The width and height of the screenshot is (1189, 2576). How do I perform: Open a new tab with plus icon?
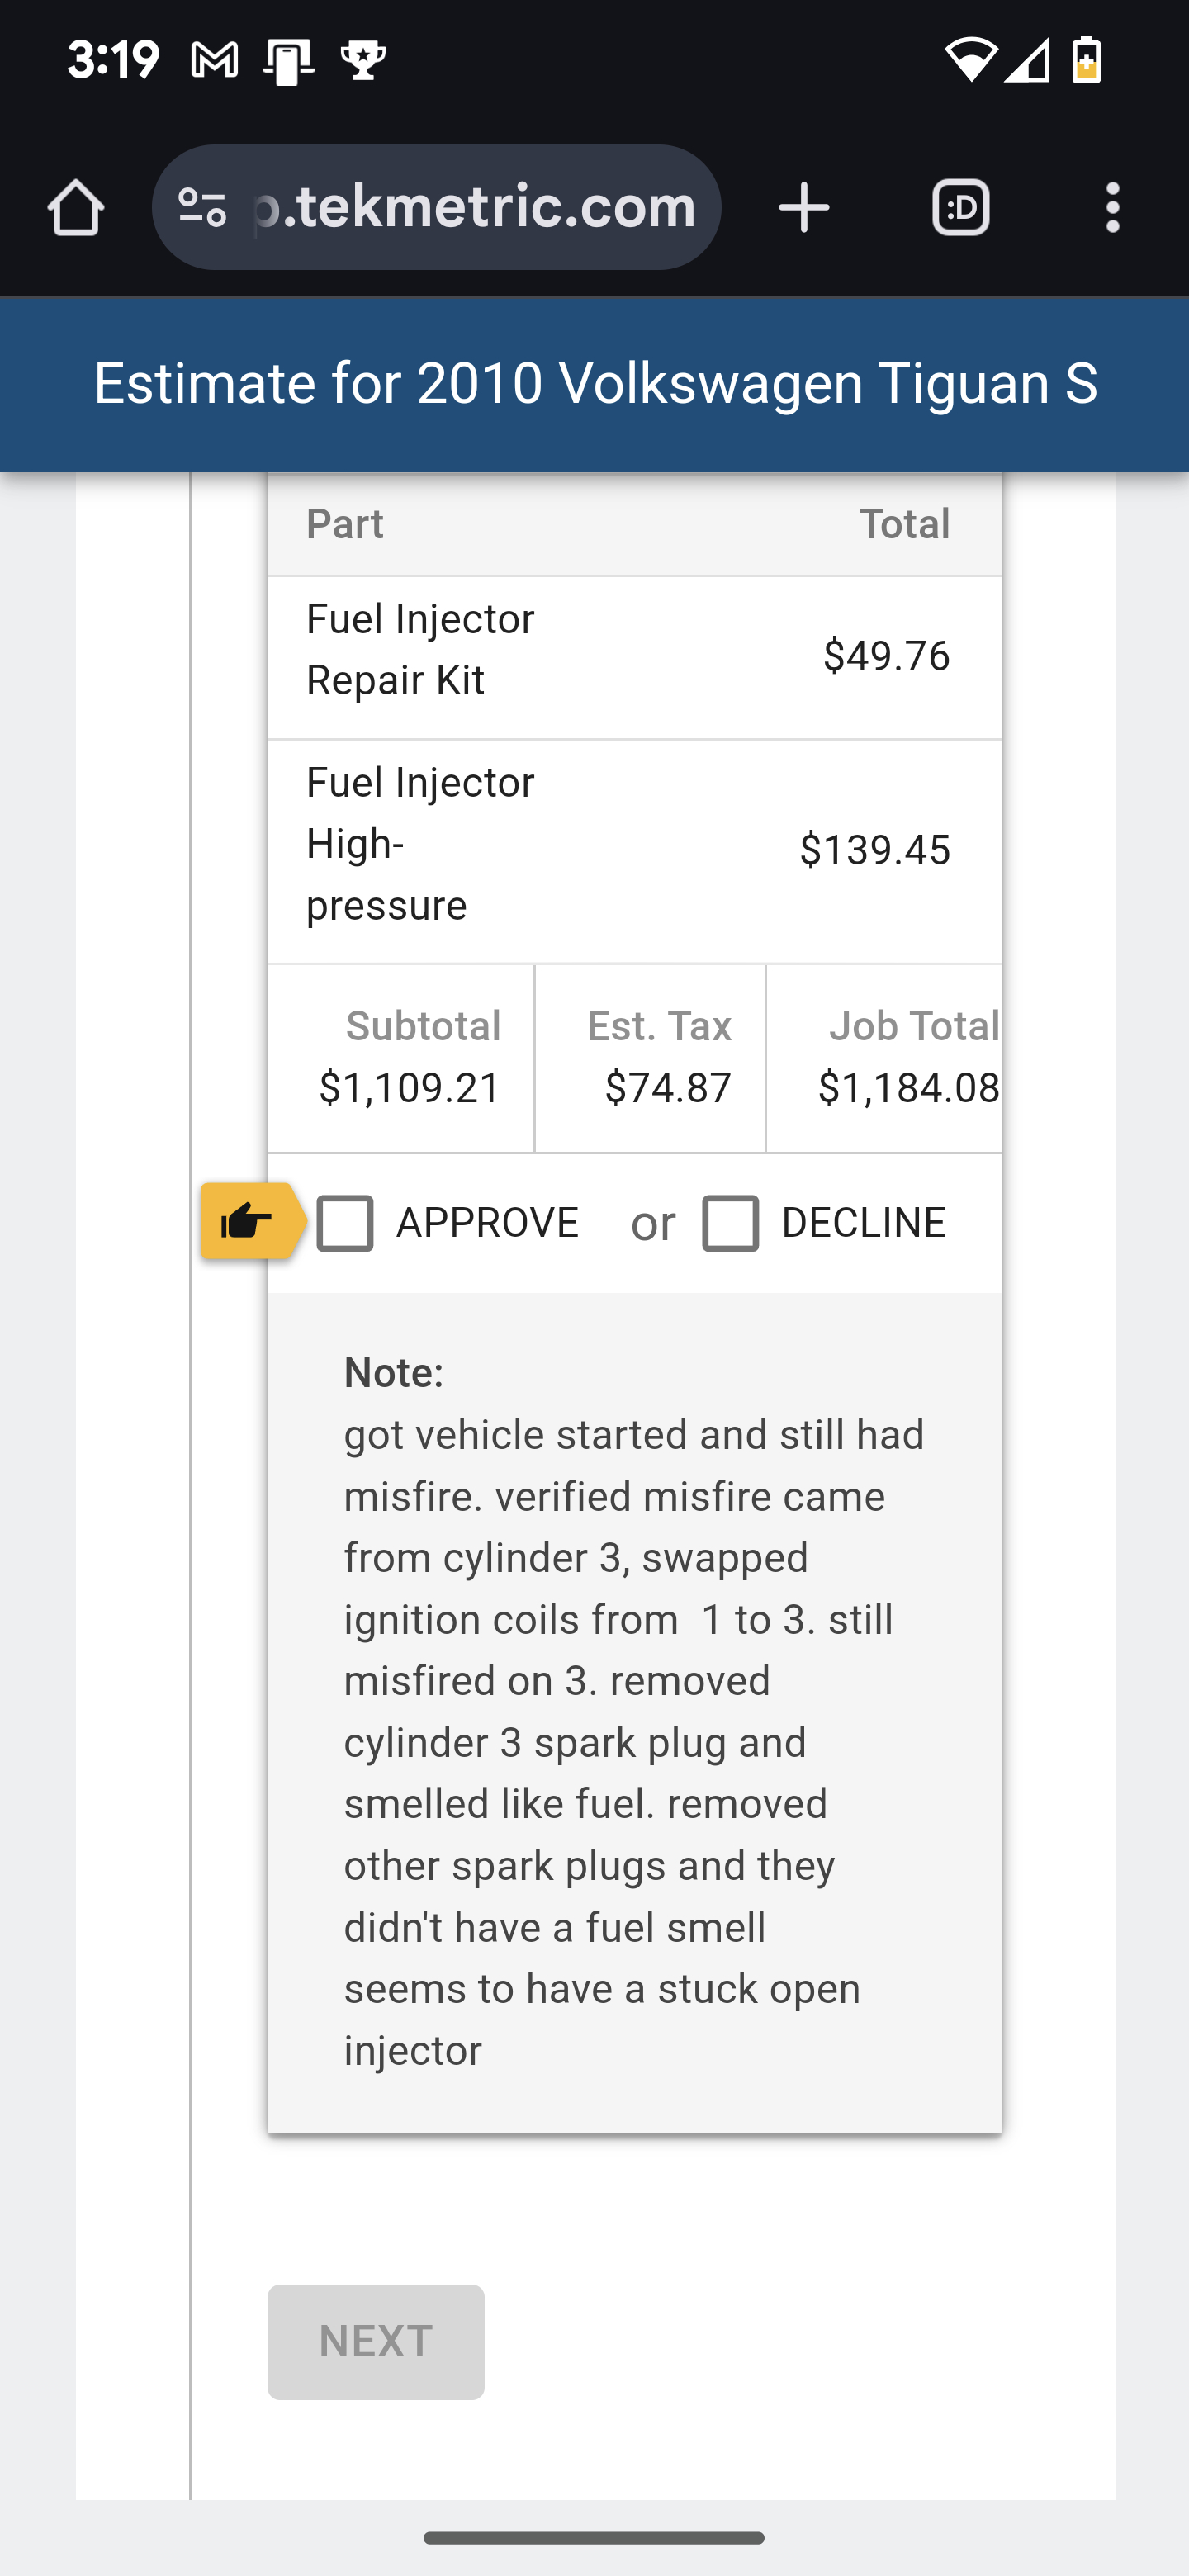pyautogui.click(x=804, y=208)
